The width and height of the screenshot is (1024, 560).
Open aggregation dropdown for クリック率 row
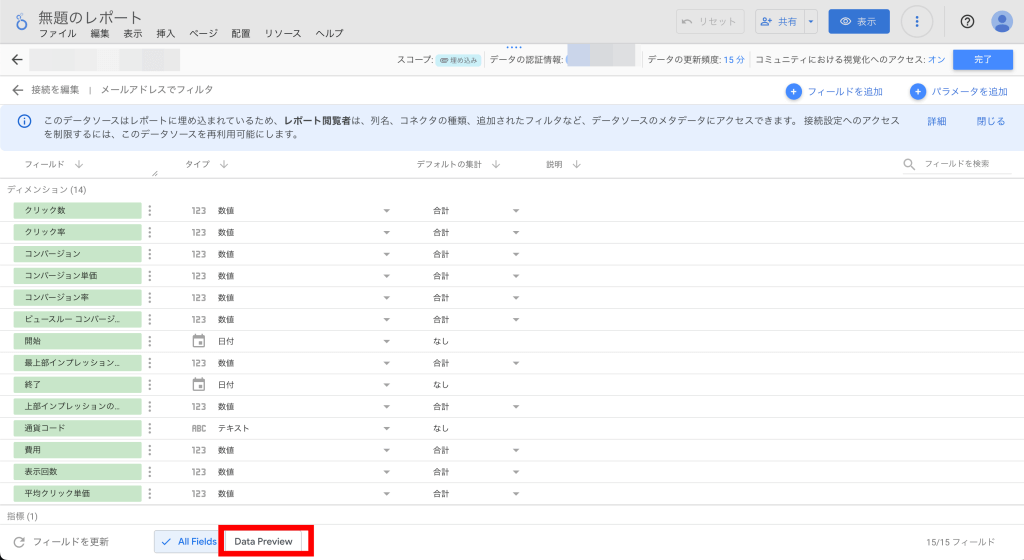515,232
